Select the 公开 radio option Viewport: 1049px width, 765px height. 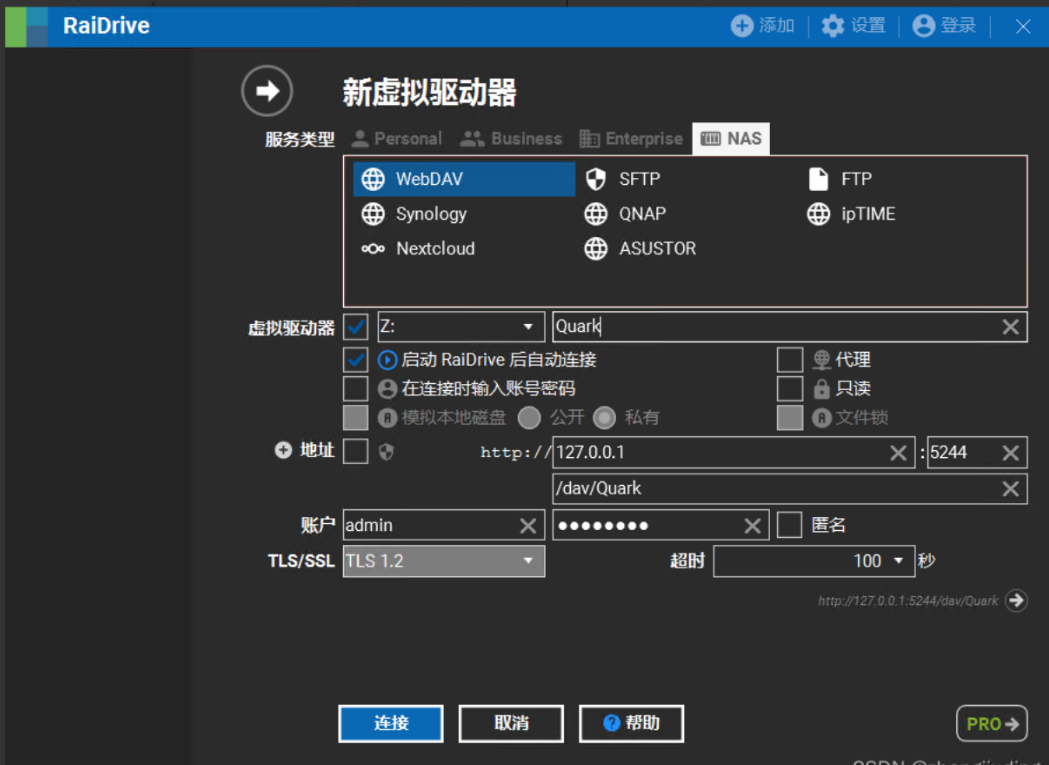point(529,418)
